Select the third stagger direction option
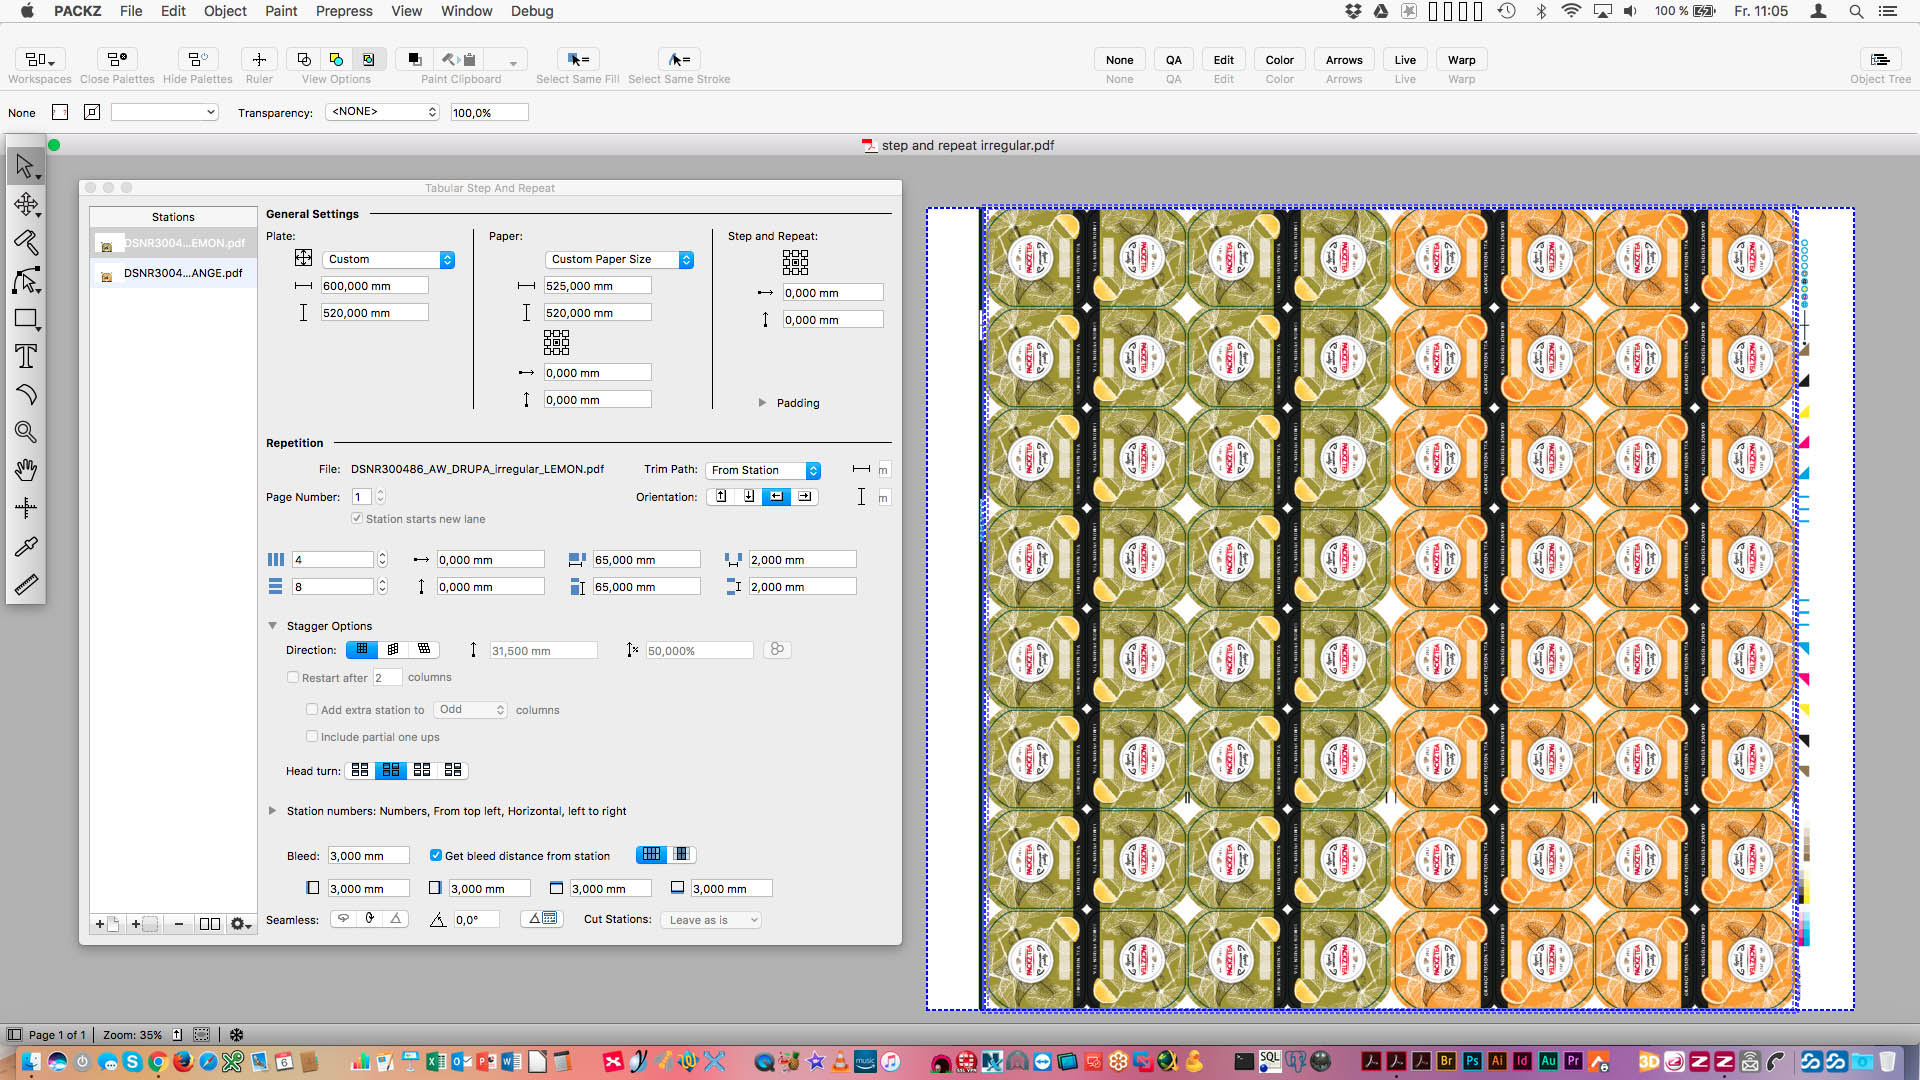Viewport: 1920px width, 1080px height. coord(424,650)
